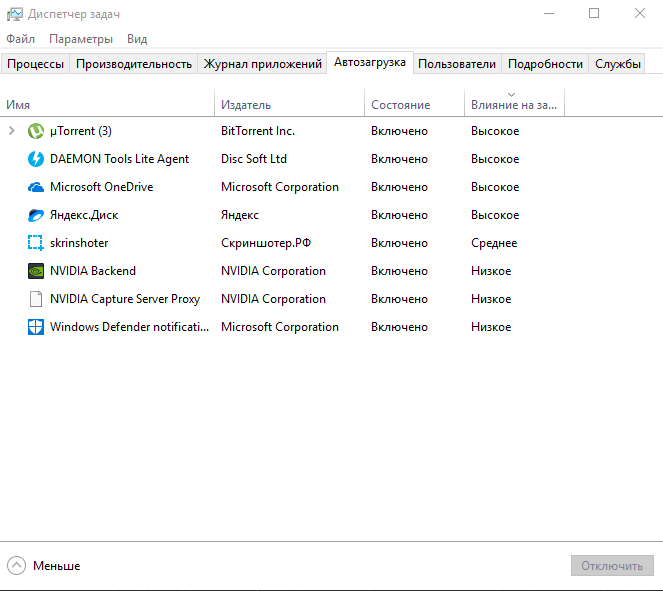Screen dimensions: 663x591
Task: Click Высокое impact in the DAEMON Tools row
Action: tap(495, 159)
